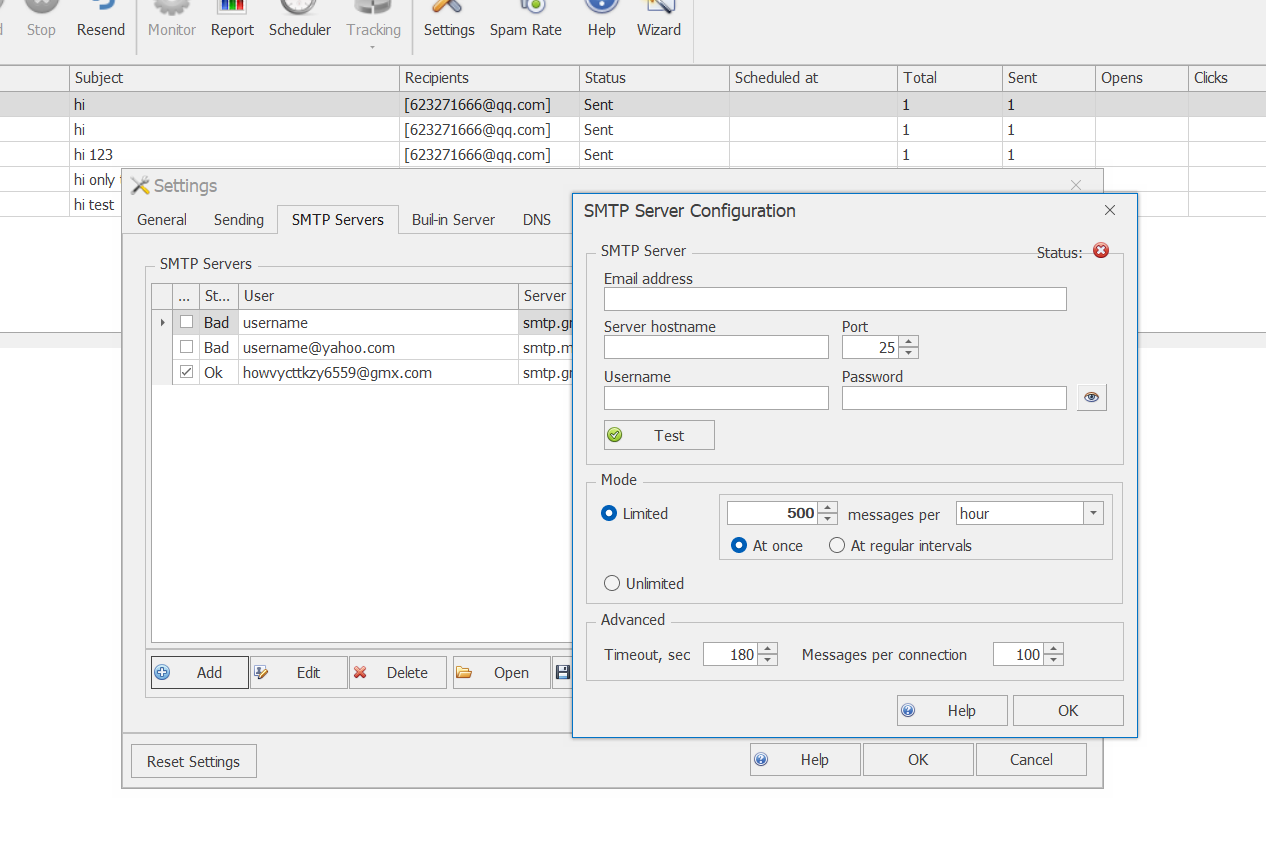1266x858 pixels.
Task: Uncheck the howvycttkzy6559@gmx.com server checkbox
Action: [x=186, y=372]
